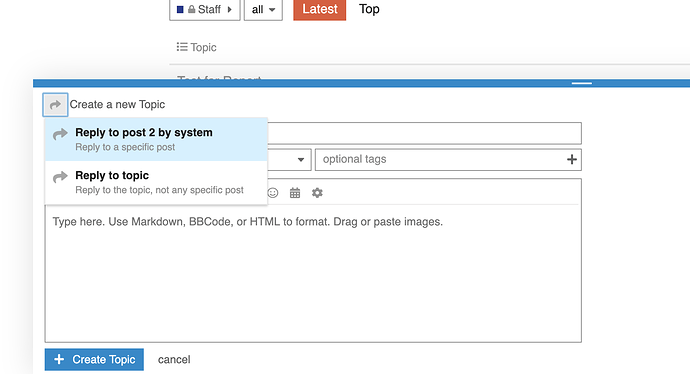Switch to the Top tab
This screenshot has width=690, height=374.
[x=369, y=9]
